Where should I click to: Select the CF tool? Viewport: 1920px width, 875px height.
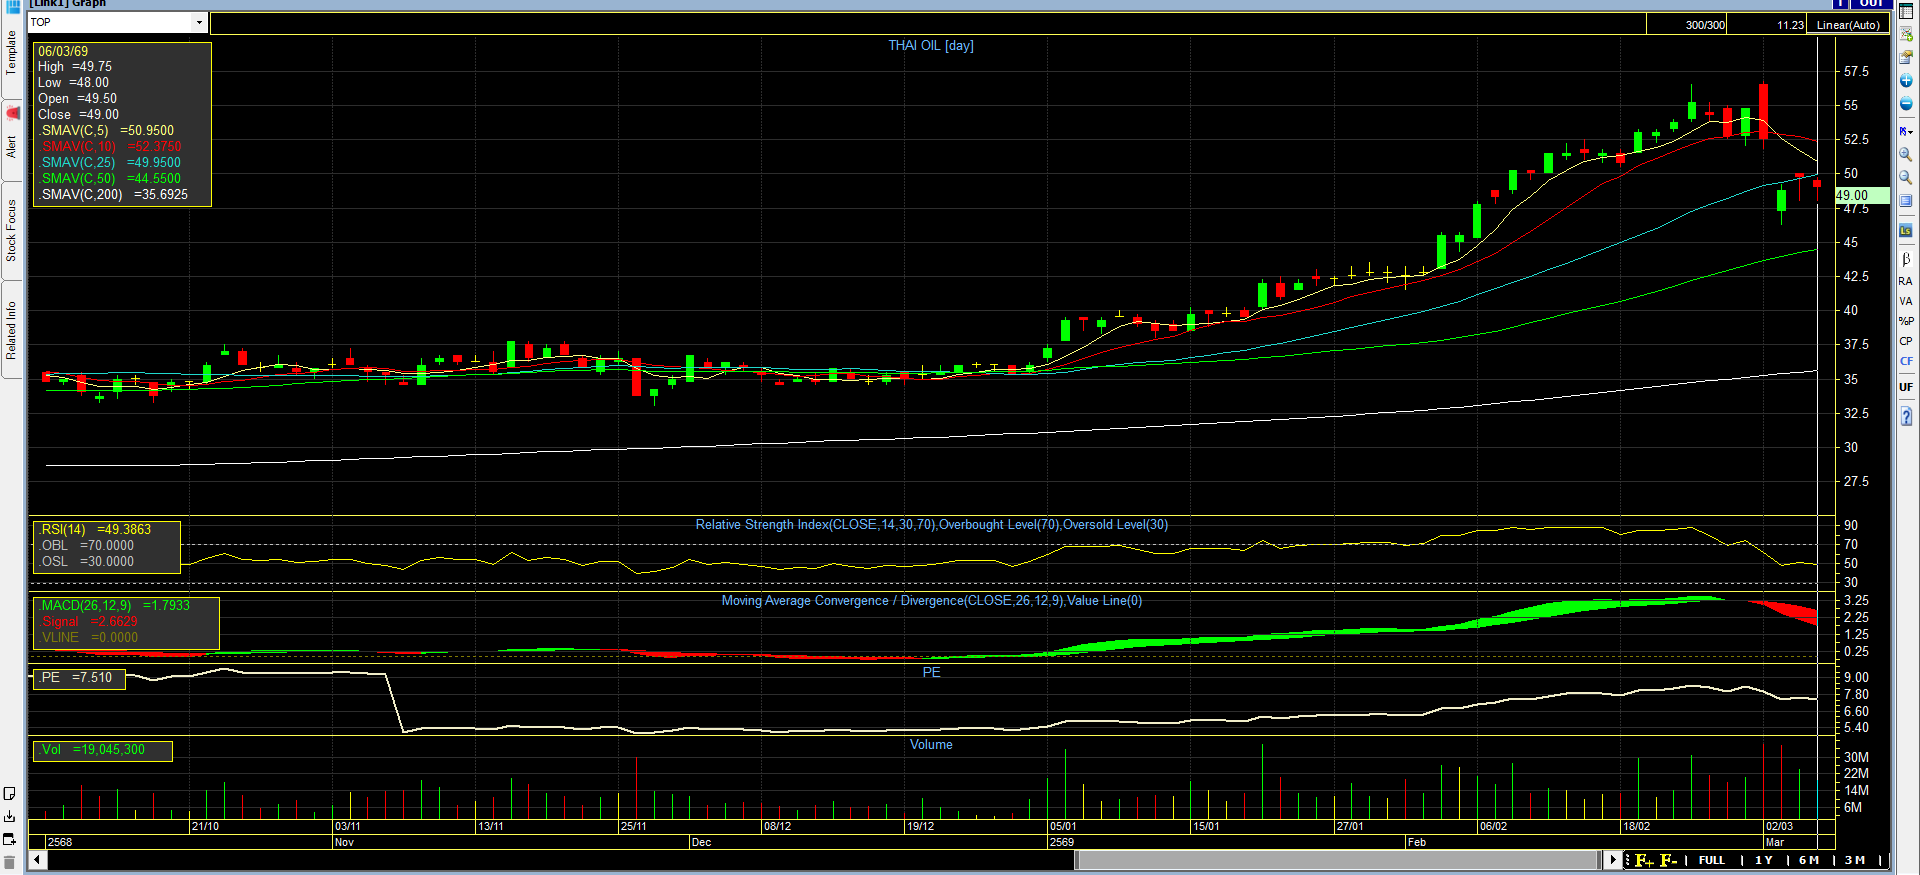1906,361
